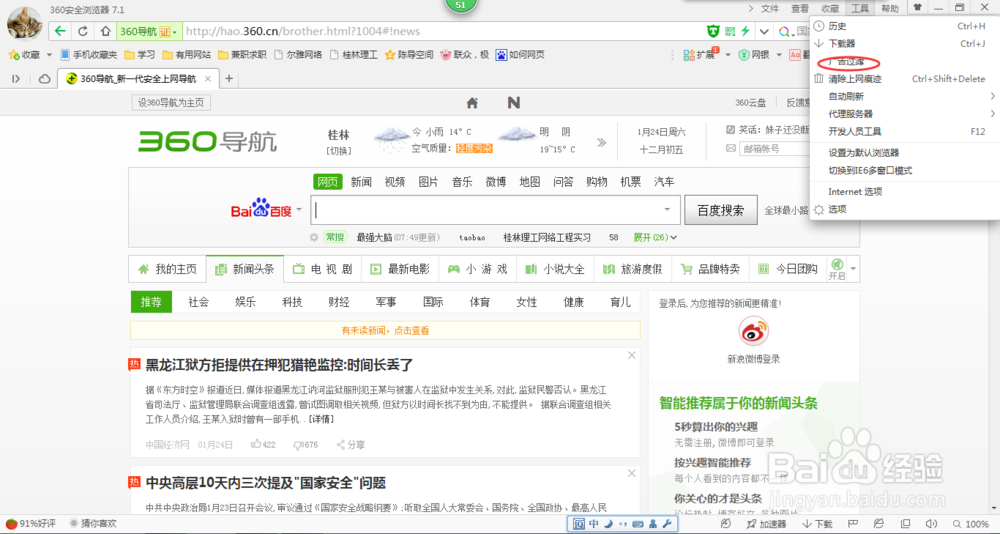This screenshot has height=534, width=1000.
Task: Open the 查看 menu
Action: pos(800,8)
